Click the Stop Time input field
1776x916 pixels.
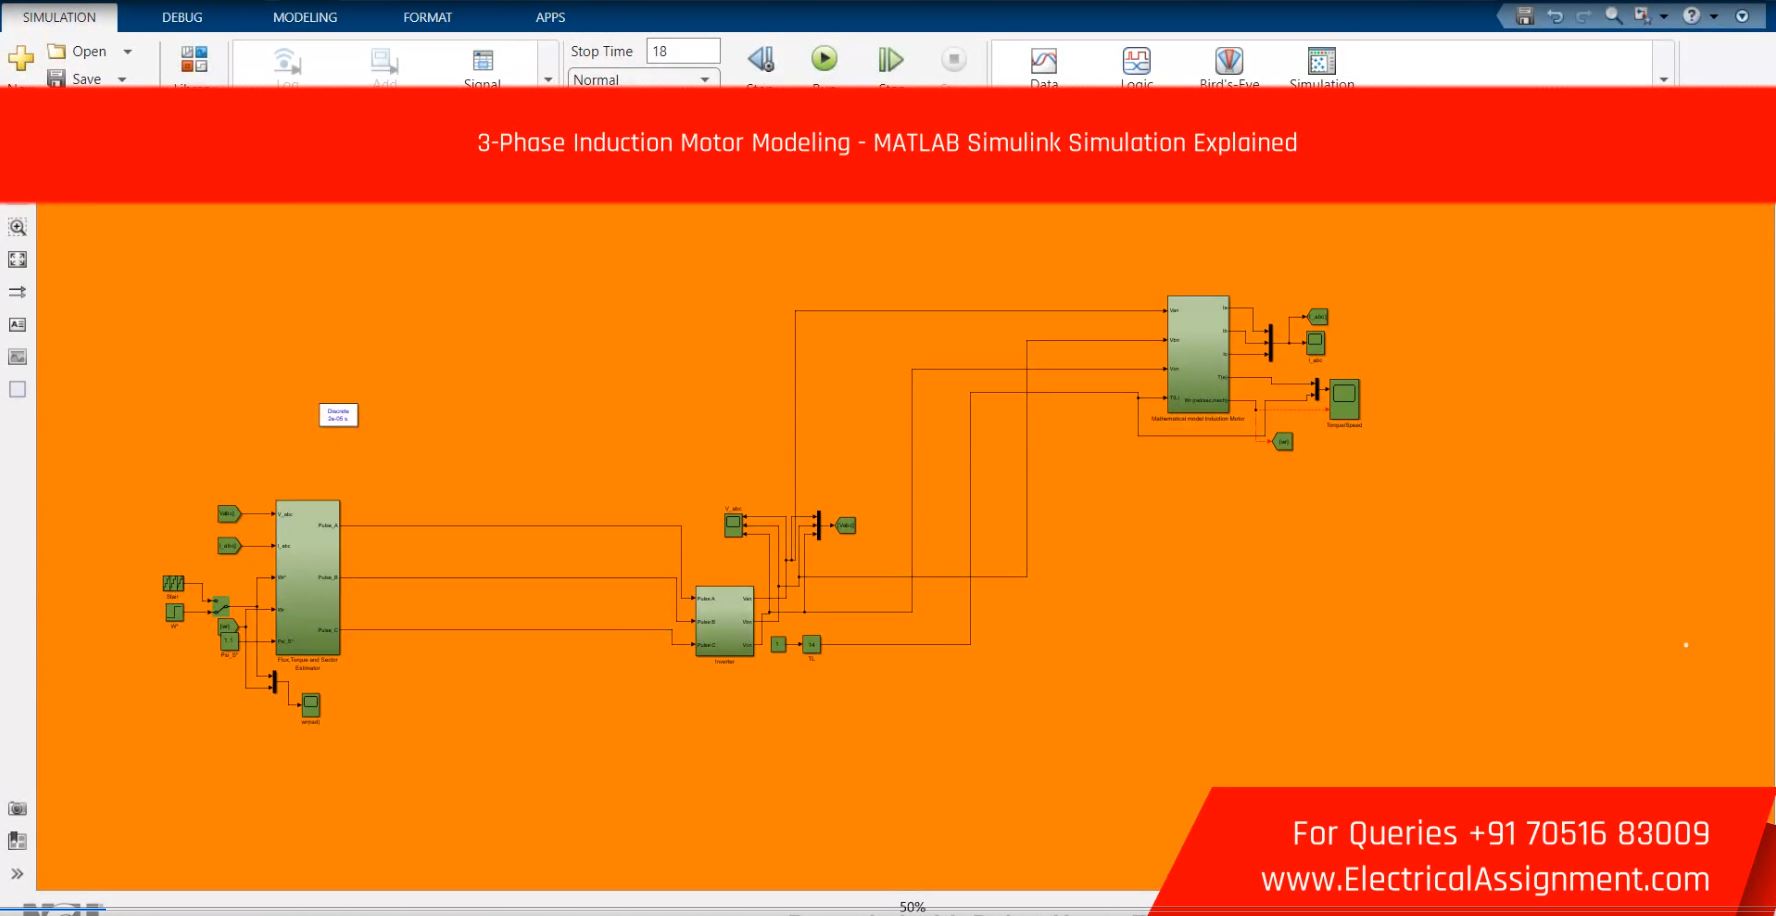pyautogui.click(x=684, y=51)
